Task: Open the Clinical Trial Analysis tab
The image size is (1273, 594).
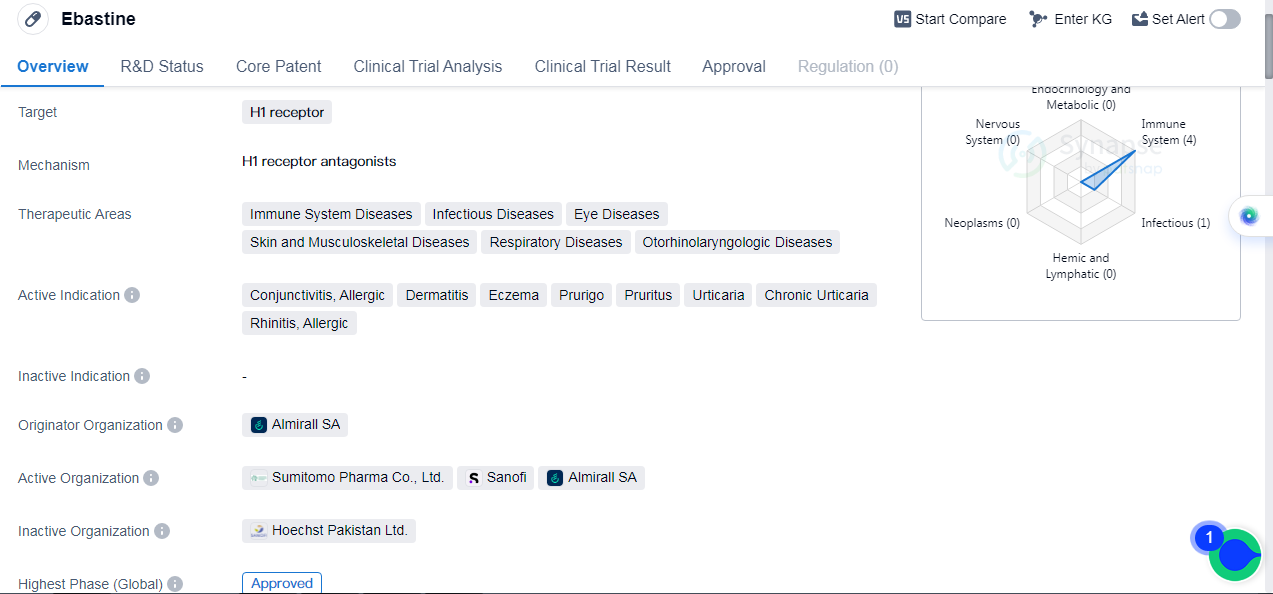Action: [x=428, y=66]
